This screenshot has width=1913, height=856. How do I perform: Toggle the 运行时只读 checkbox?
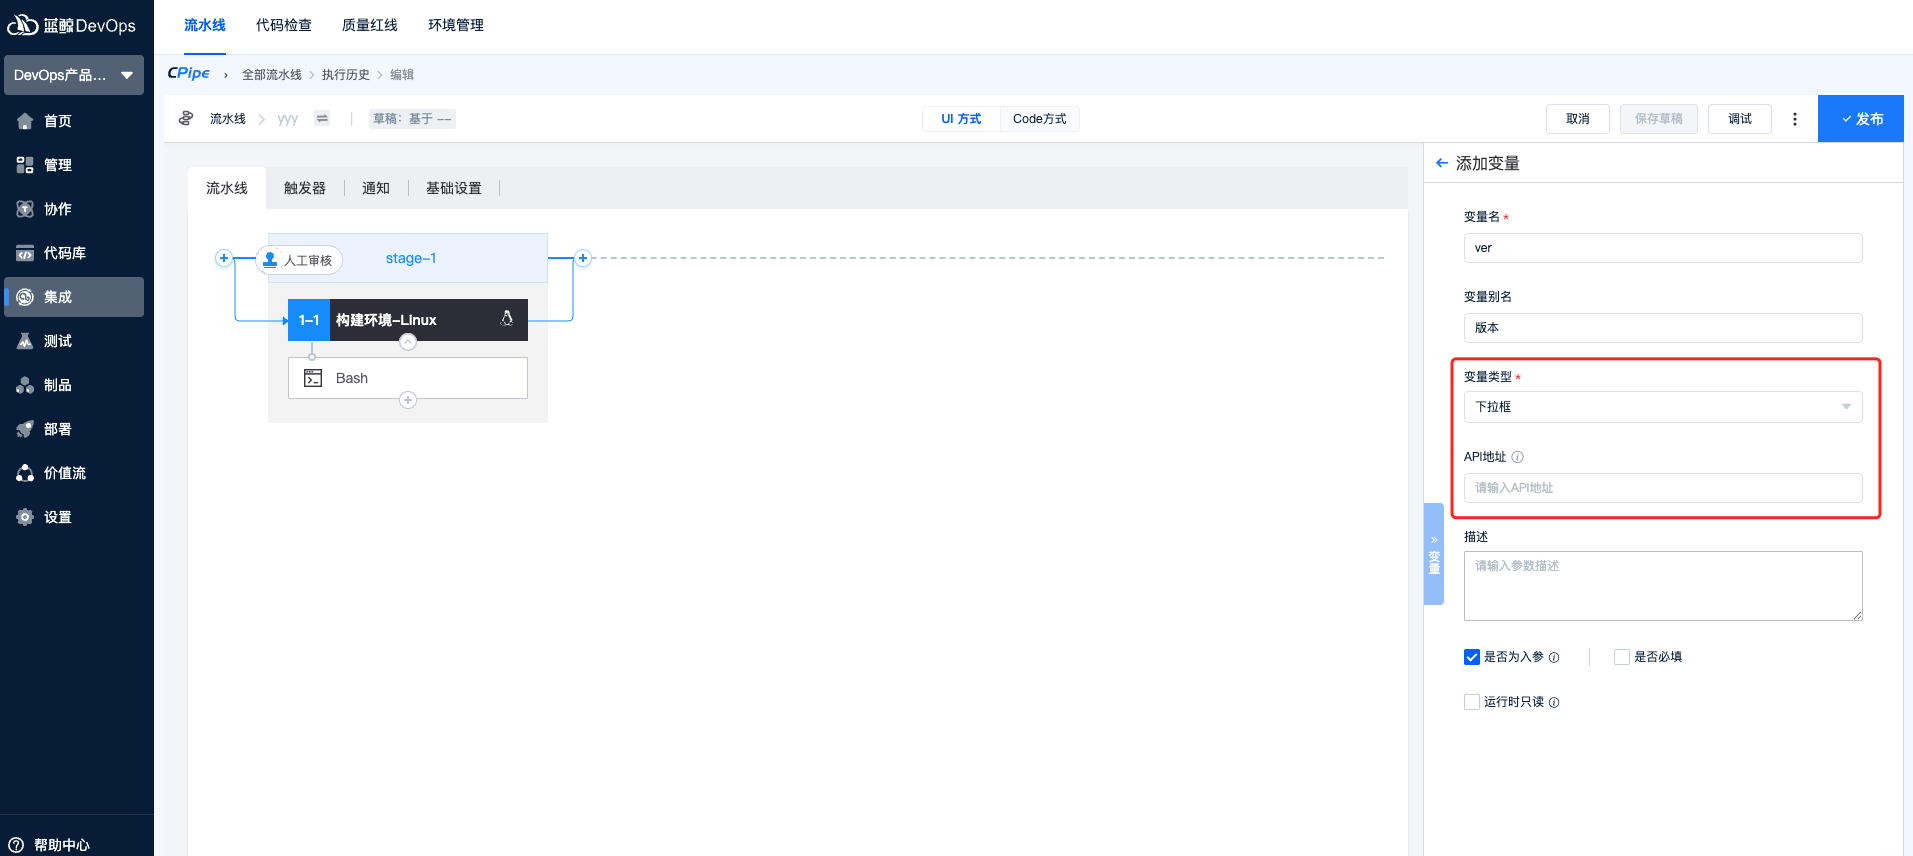tap(1472, 702)
